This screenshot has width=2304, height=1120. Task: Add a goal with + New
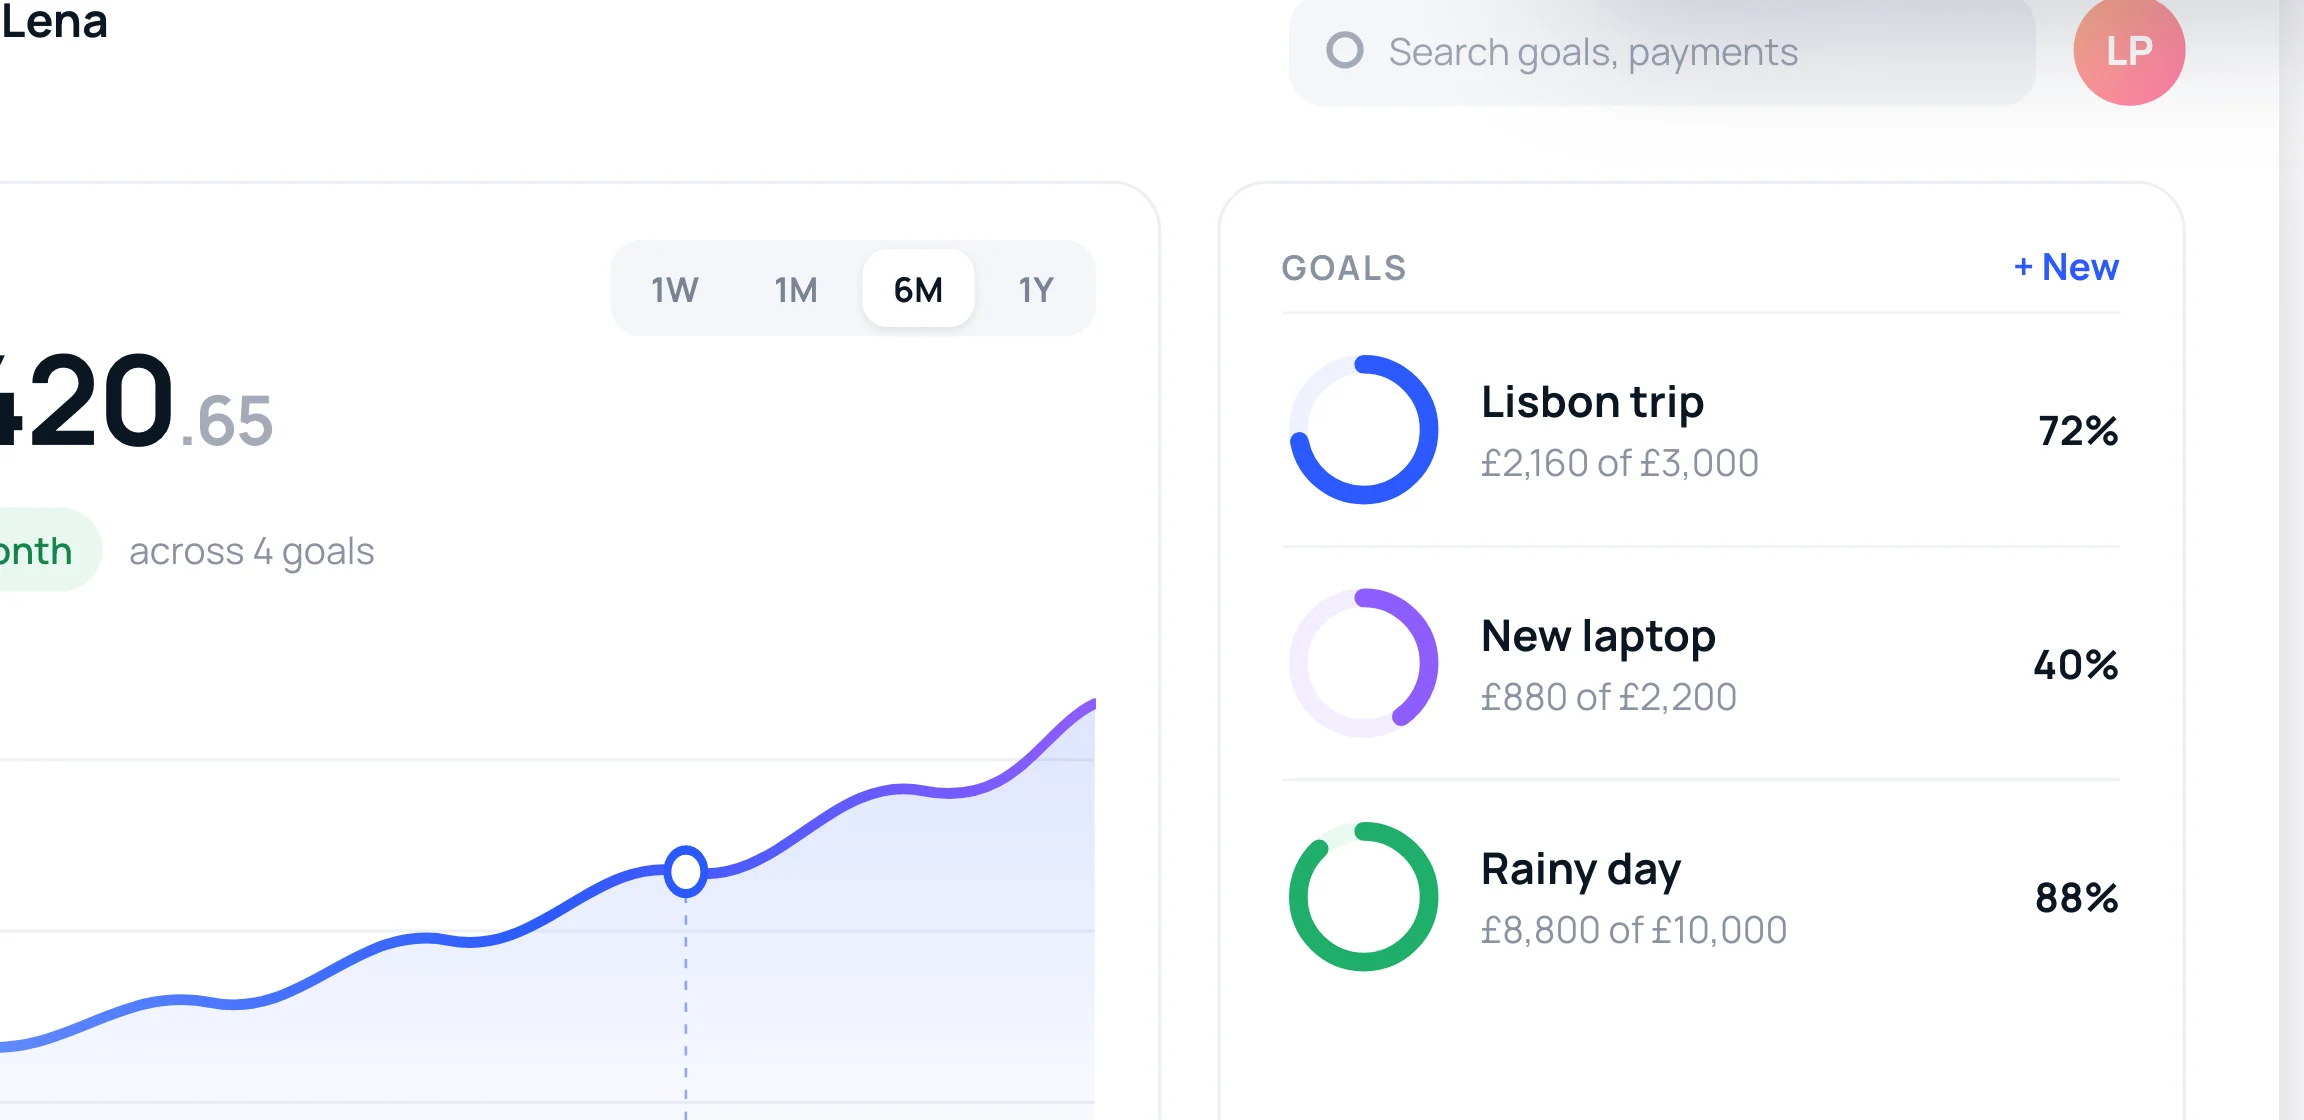point(2066,267)
